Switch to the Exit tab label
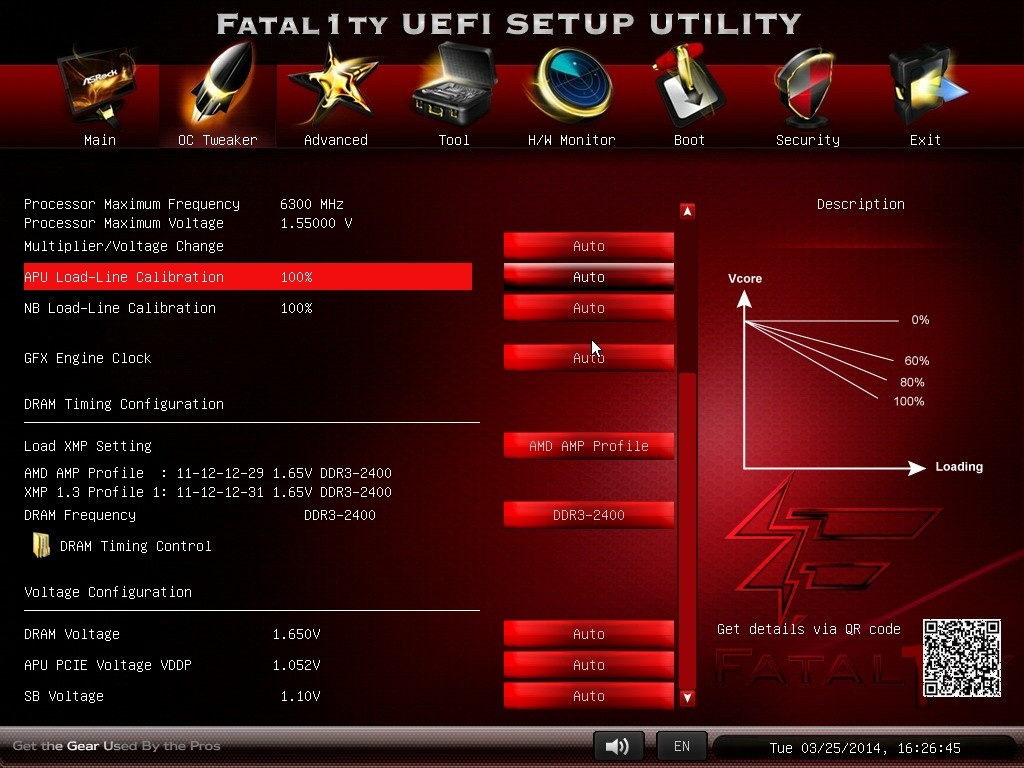 pos(925,140)
